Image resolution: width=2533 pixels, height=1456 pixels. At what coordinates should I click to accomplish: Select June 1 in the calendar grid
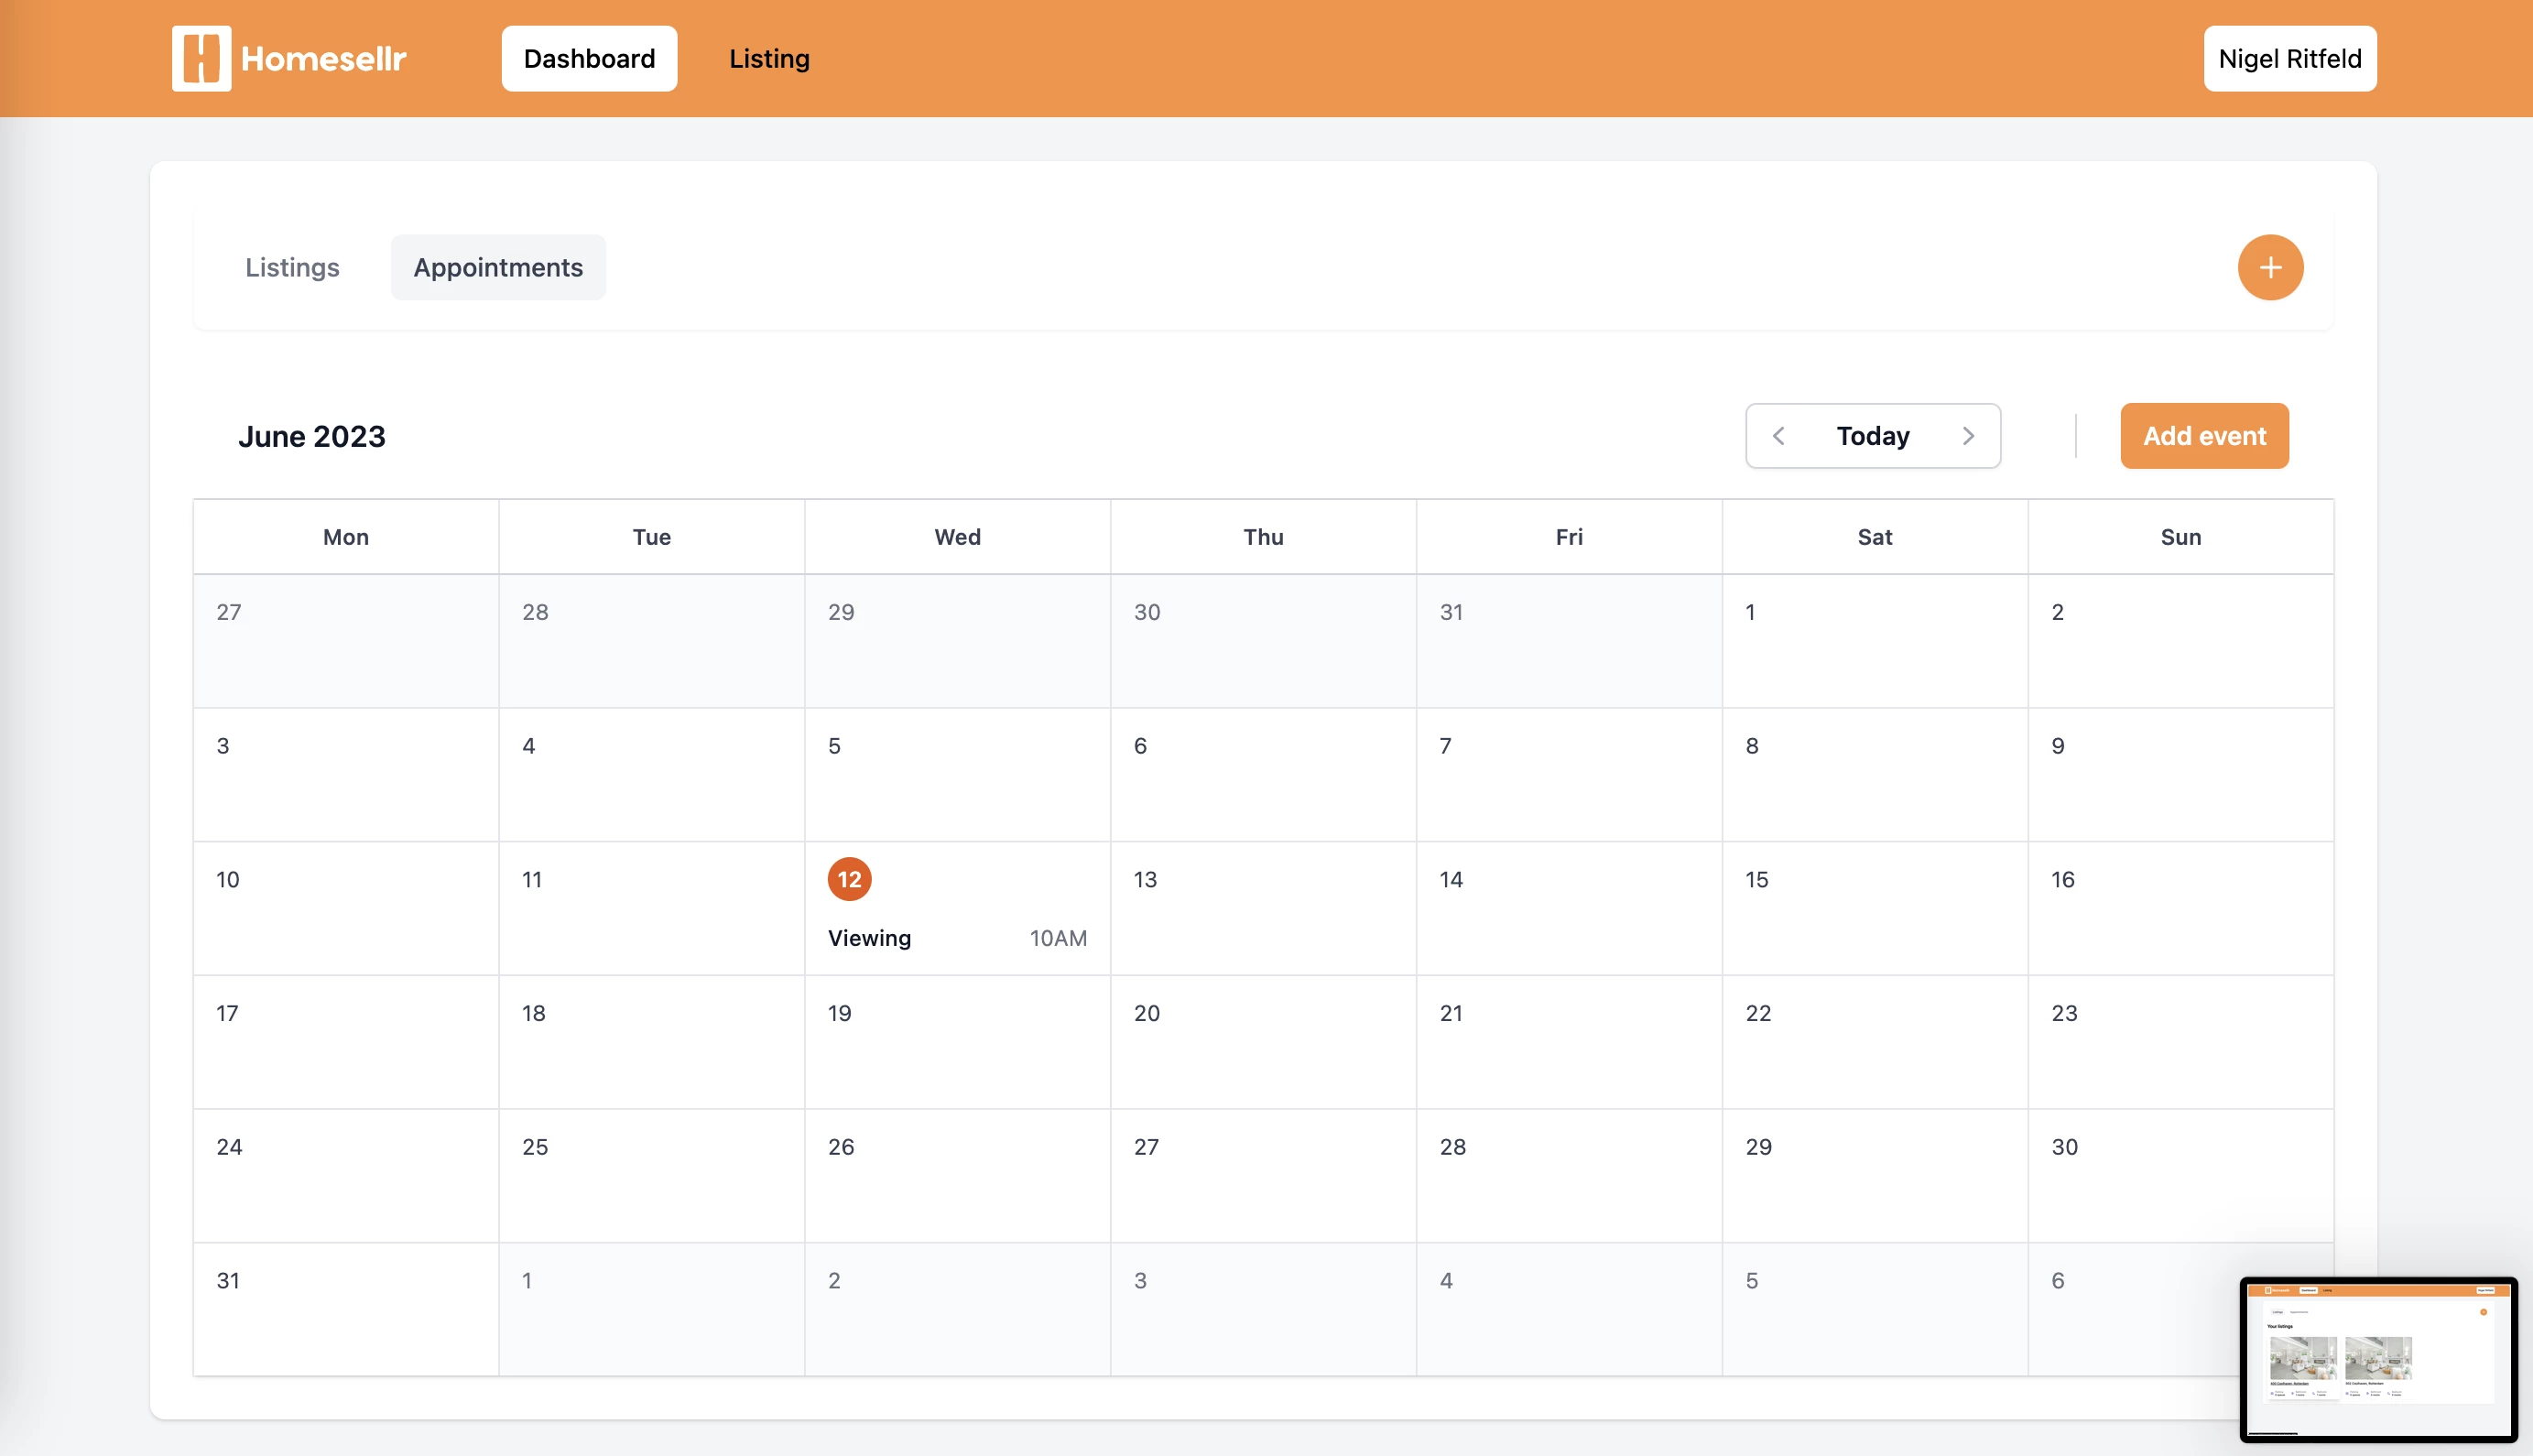pos(1875,641)
